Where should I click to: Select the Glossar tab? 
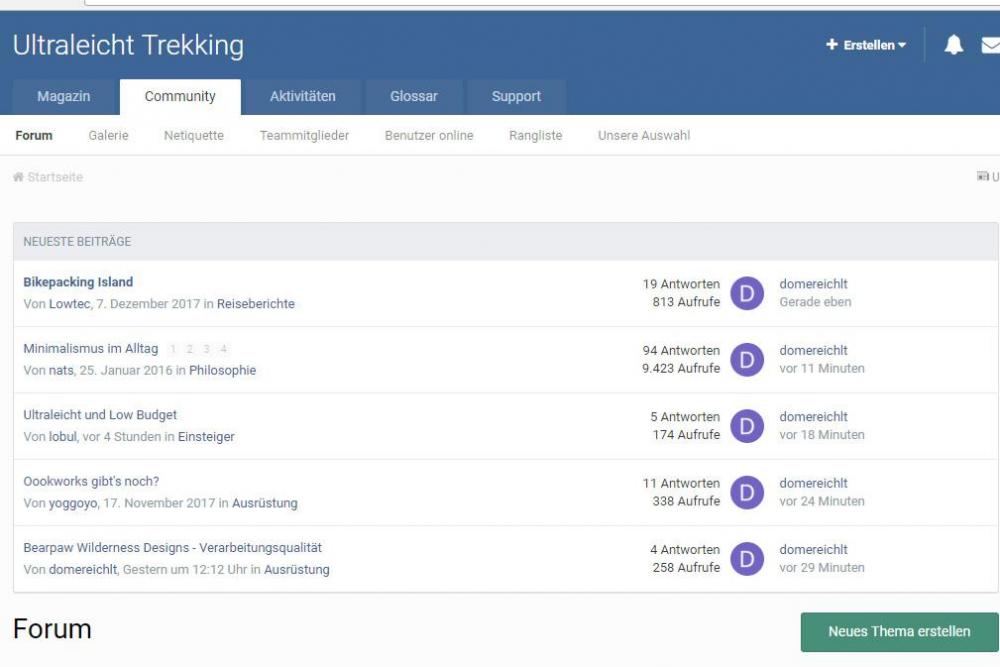414,97
